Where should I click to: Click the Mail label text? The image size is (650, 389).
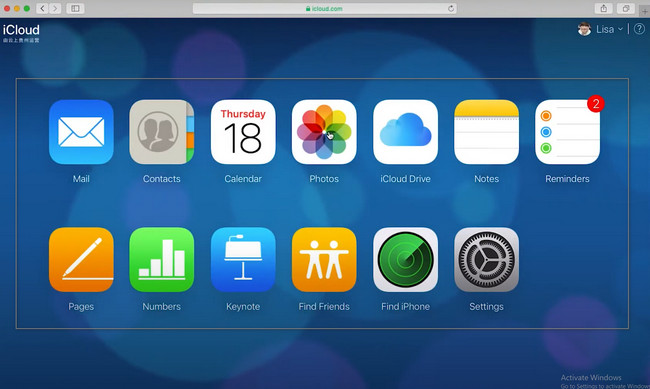81,179
